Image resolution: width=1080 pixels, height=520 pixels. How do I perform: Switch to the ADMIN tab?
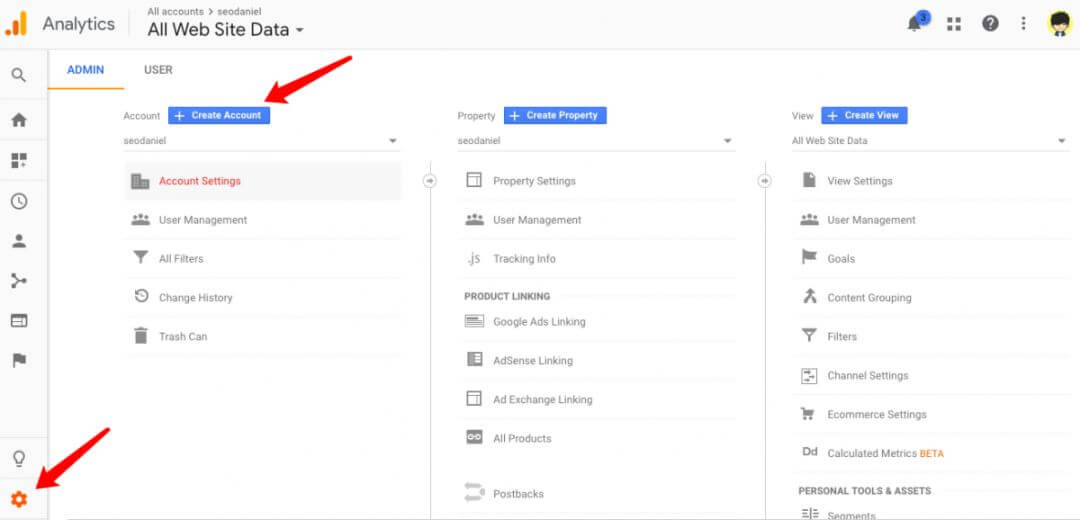pyautogui.click(x=85, y=70)
